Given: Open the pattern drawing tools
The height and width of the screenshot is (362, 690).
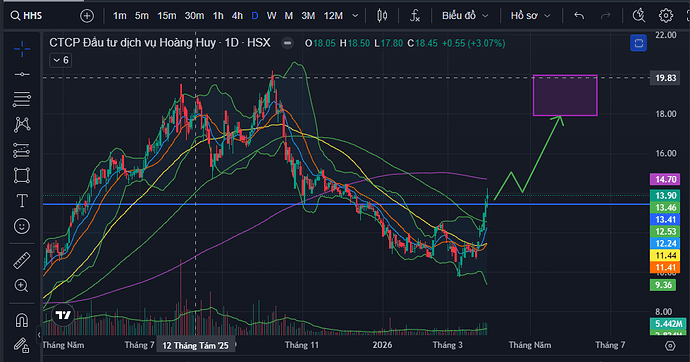Looking at the screenshot, I should click(x=22, y=124).
